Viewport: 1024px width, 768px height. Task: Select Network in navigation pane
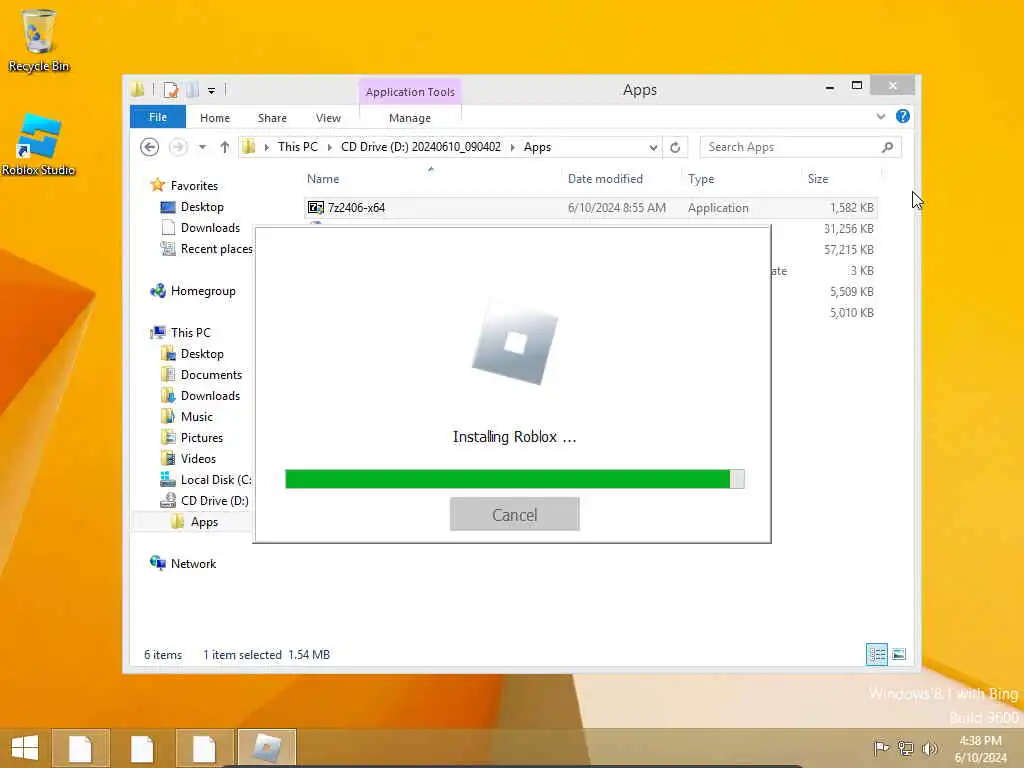point(193,564)
